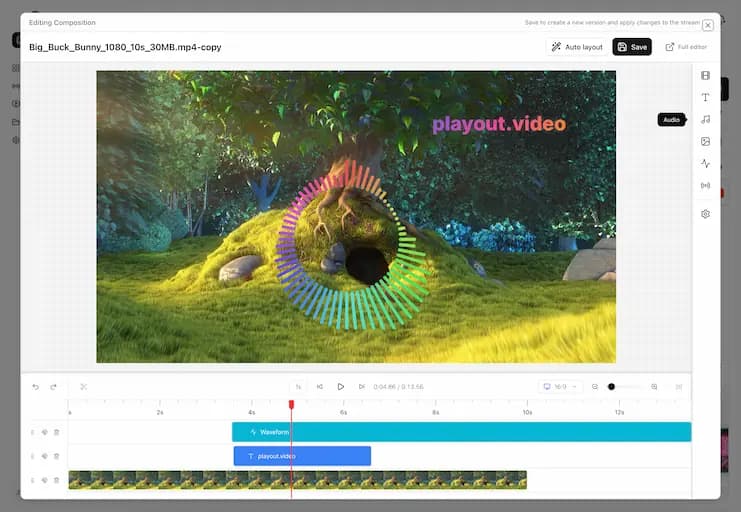
Task: Click Auto layout button
Action: [x=577, y=47]
